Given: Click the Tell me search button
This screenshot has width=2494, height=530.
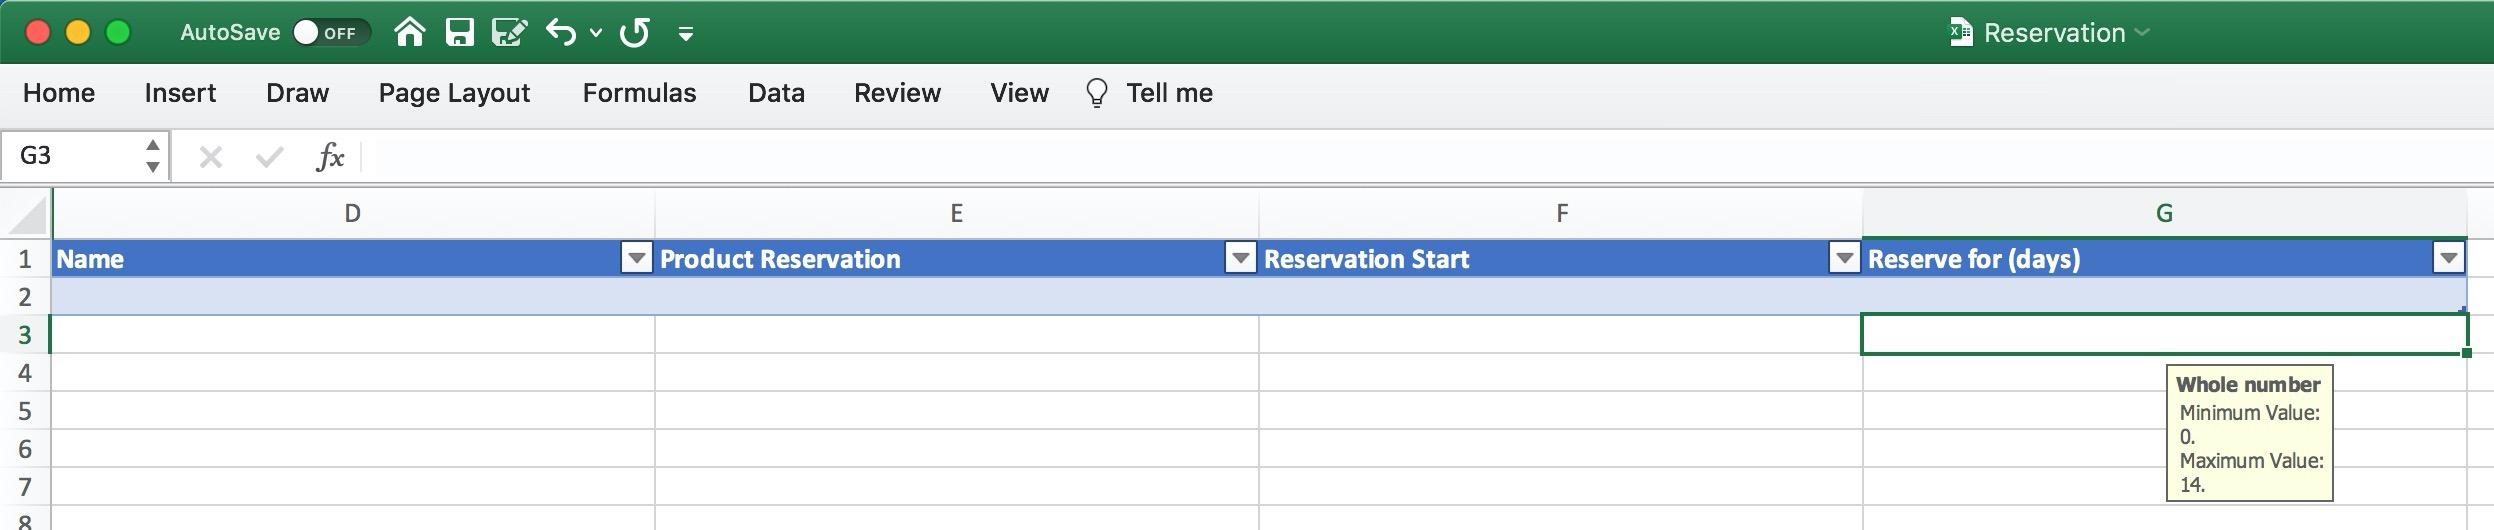Looking at the screenshot, I should pos(1150,93).
